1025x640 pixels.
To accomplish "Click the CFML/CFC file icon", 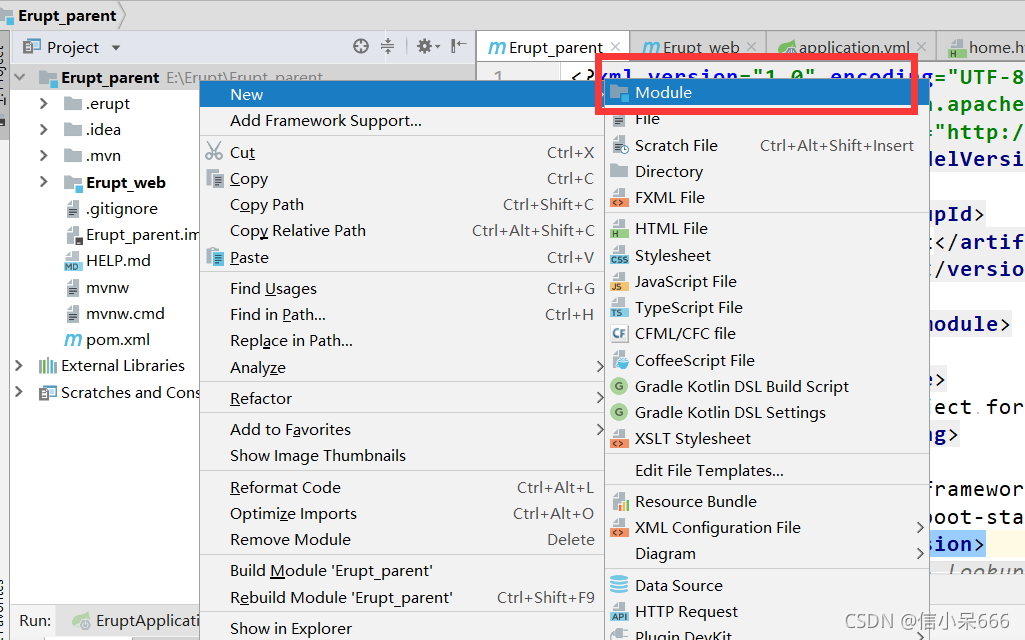I will (x=619, y=333).
